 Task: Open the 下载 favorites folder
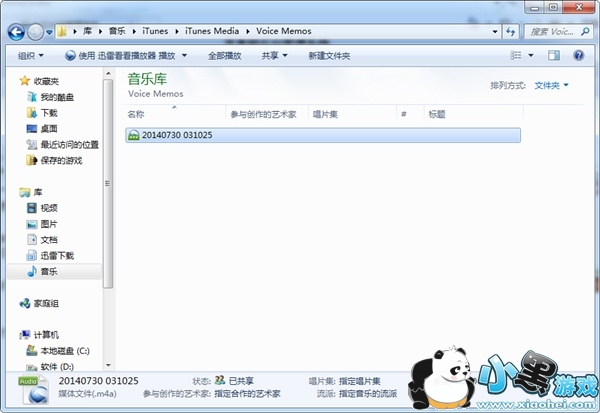tap(49, 113)
